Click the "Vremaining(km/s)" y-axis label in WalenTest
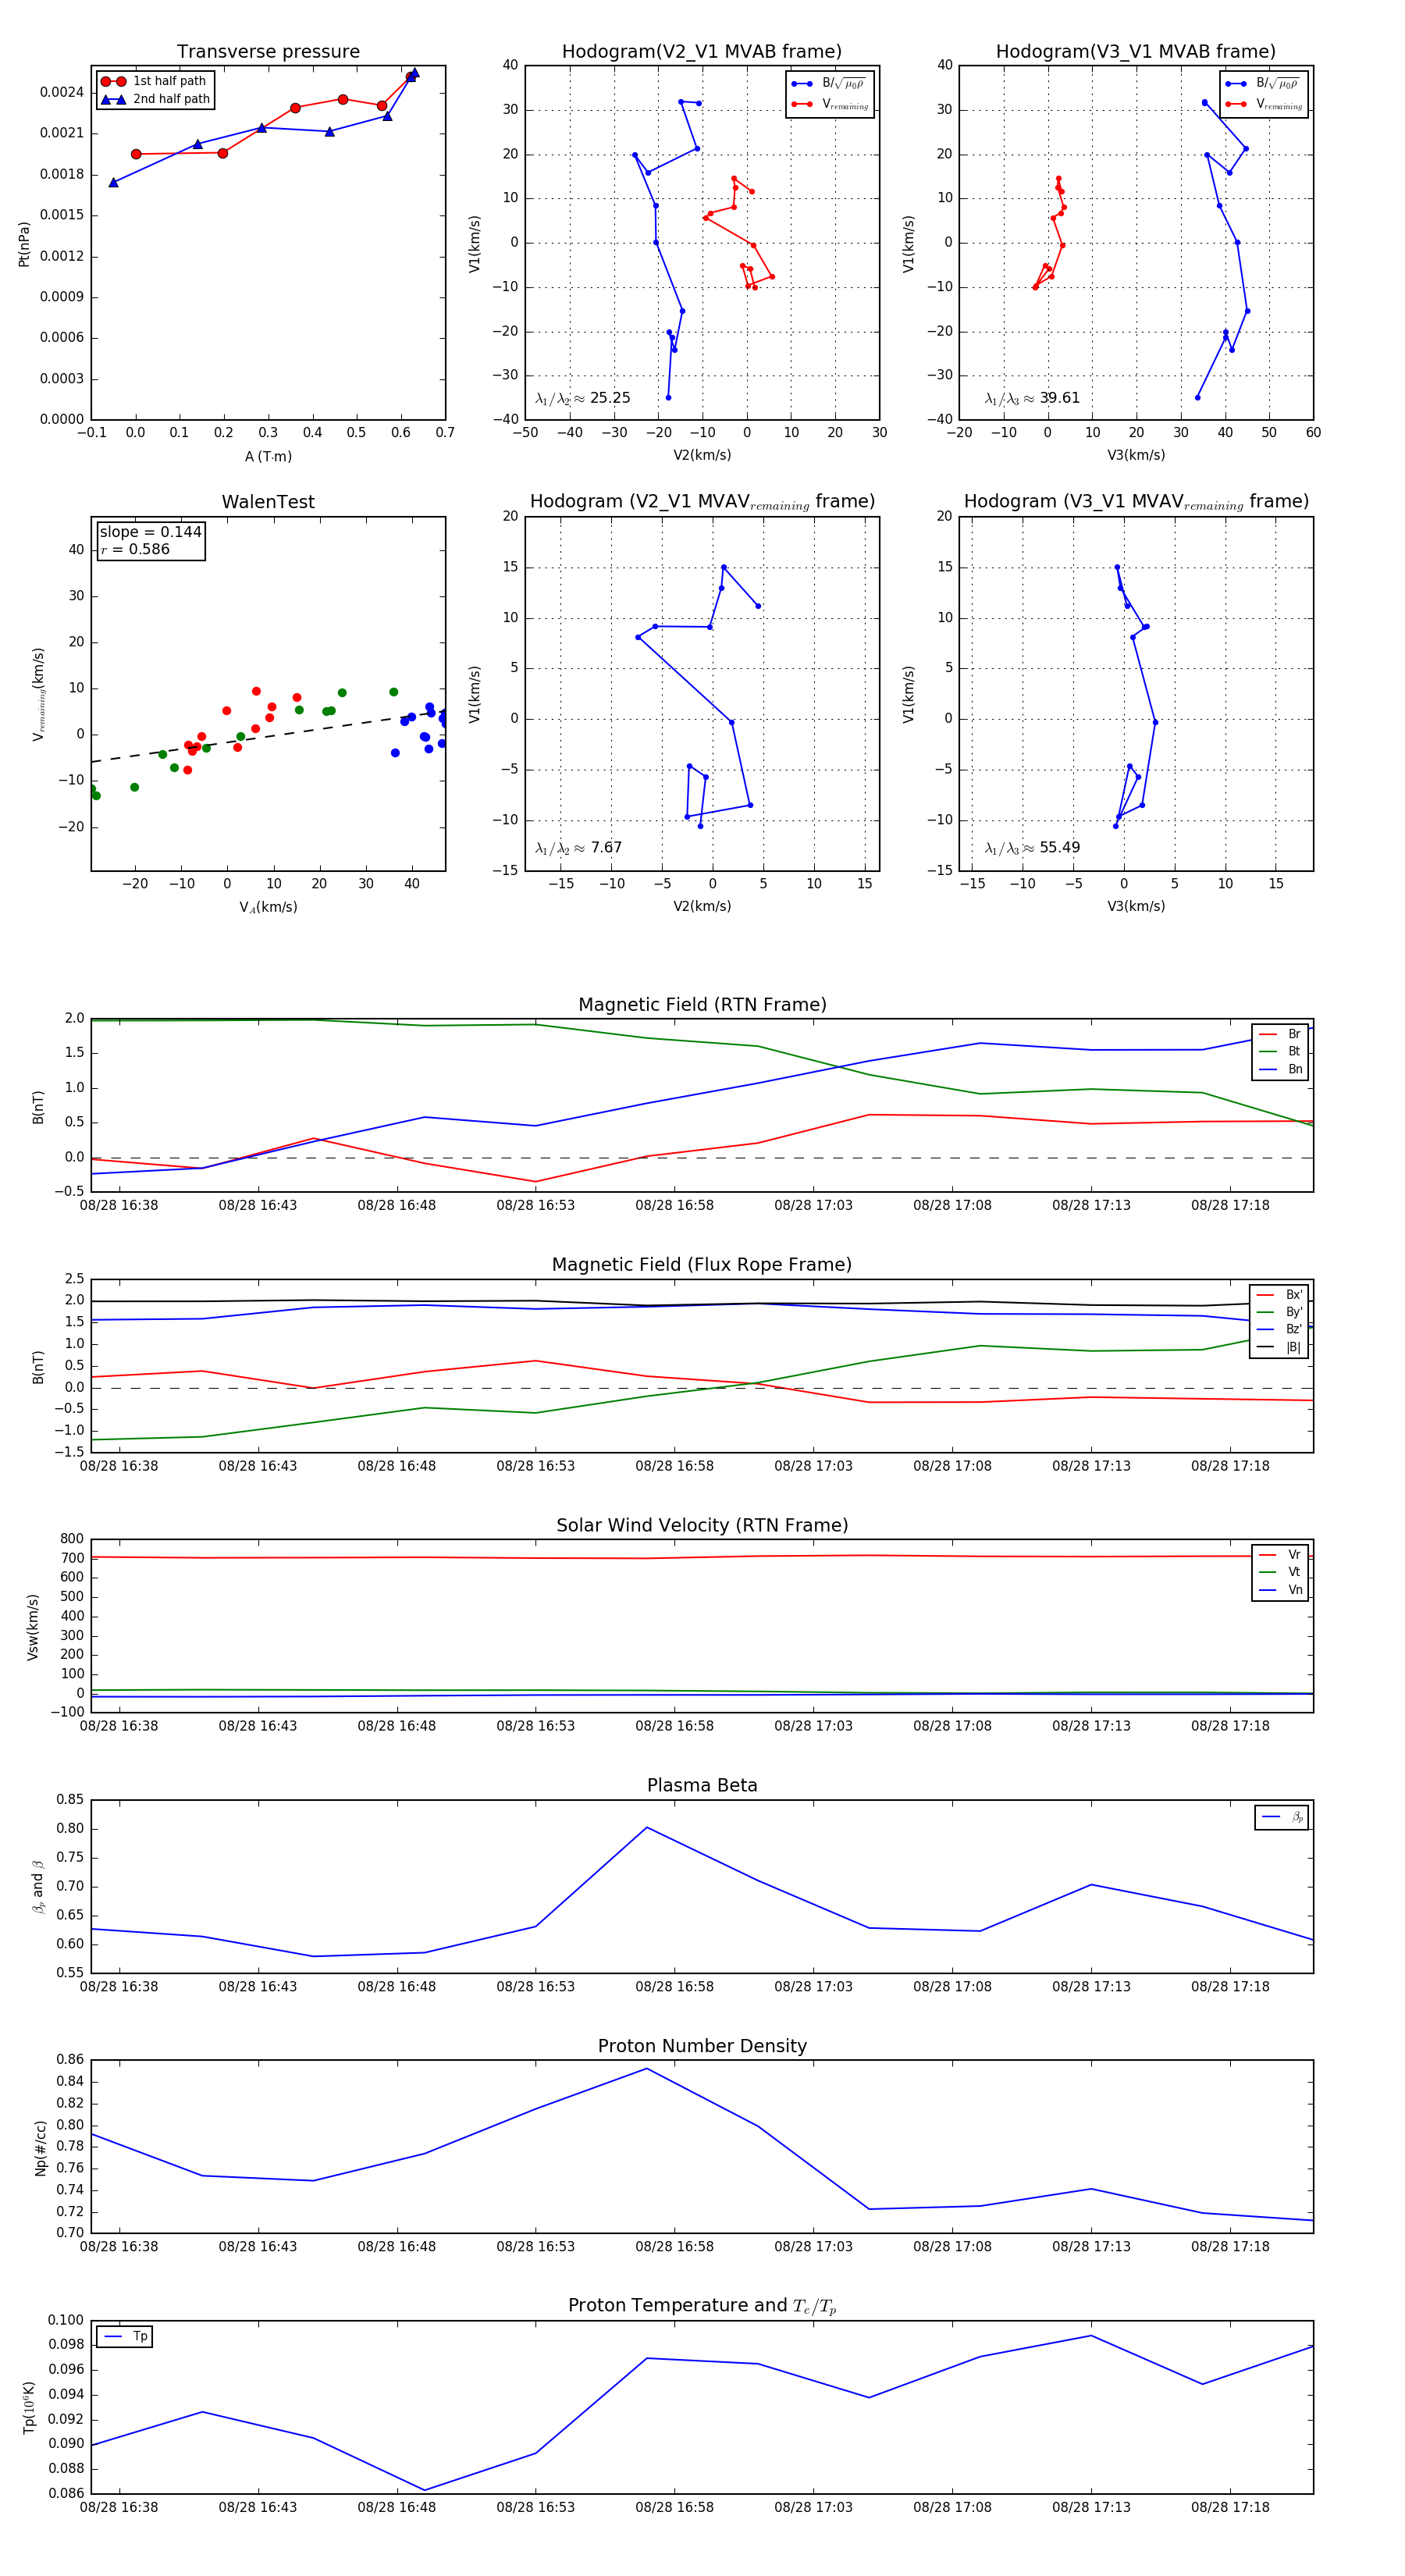 pos(38,694)
